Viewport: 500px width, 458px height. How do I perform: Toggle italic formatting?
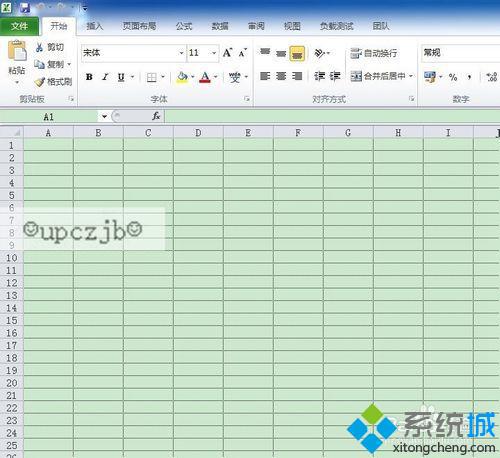click(105, 77)
